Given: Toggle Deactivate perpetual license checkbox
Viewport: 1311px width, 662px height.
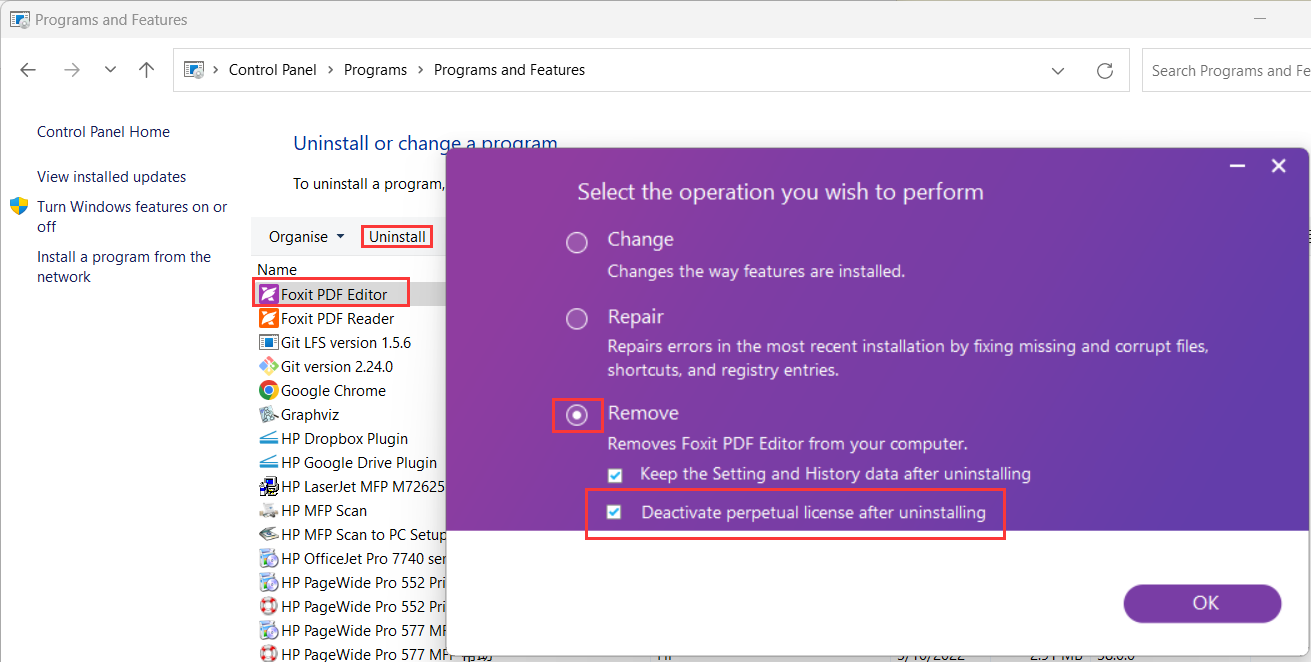Looking at the screenshot, I should [x=615, y=513].
